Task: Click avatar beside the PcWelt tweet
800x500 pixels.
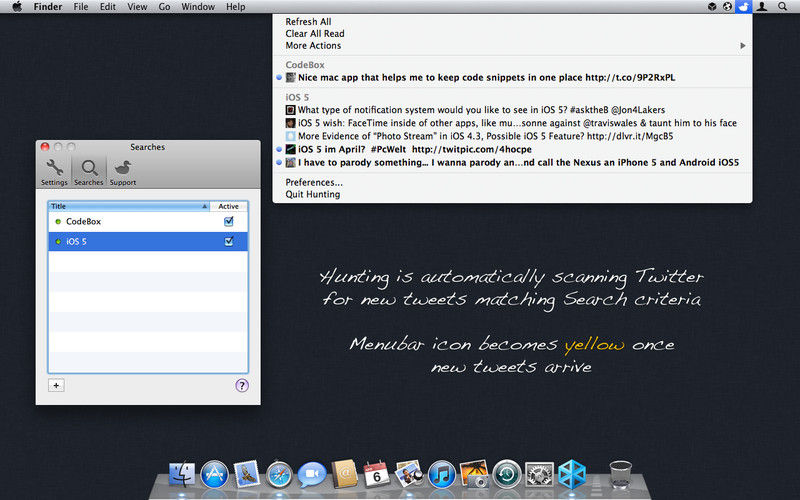Action: [x=290, y=149]
